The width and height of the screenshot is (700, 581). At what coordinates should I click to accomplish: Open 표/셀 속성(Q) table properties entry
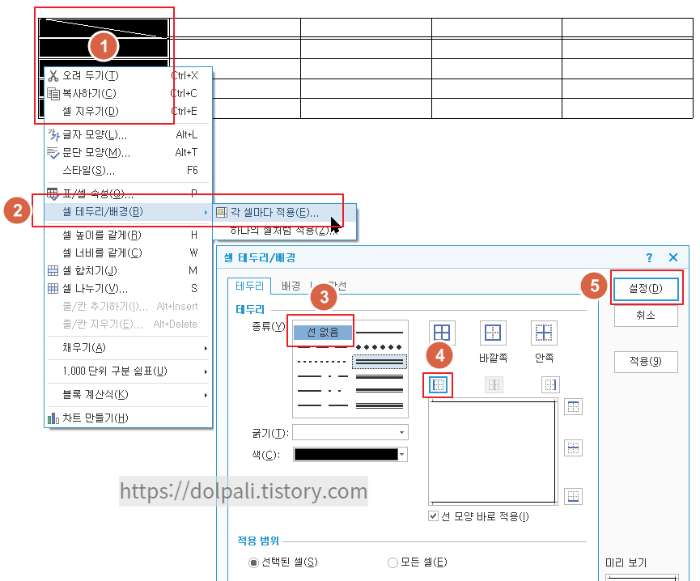(128, 194)
